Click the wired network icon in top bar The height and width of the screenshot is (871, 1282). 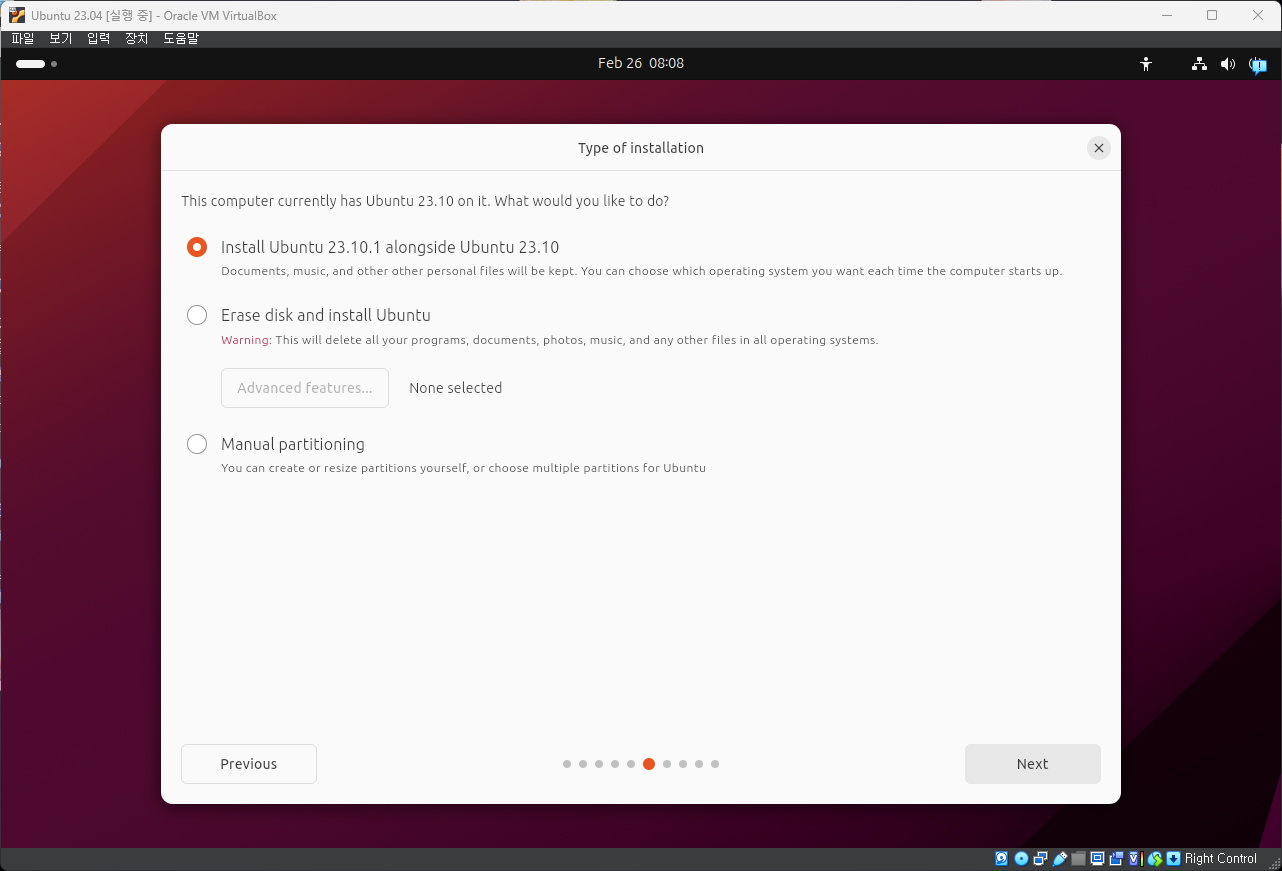(x=1199, y=64)
